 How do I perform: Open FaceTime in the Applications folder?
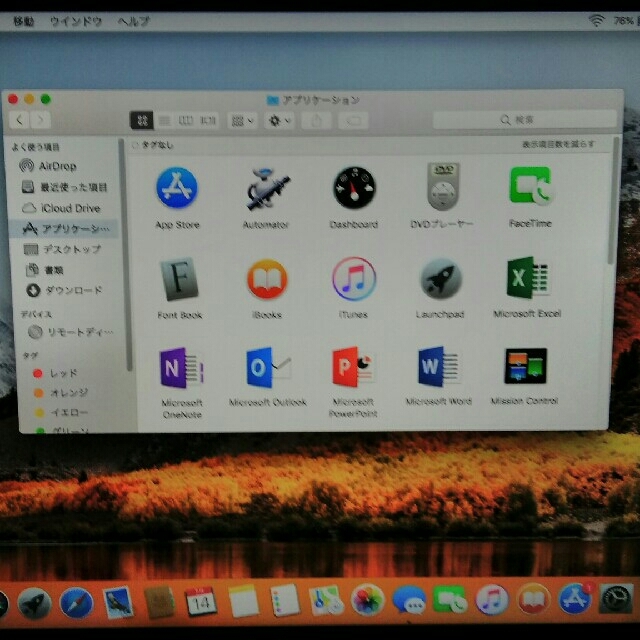(x=531, y=186)
